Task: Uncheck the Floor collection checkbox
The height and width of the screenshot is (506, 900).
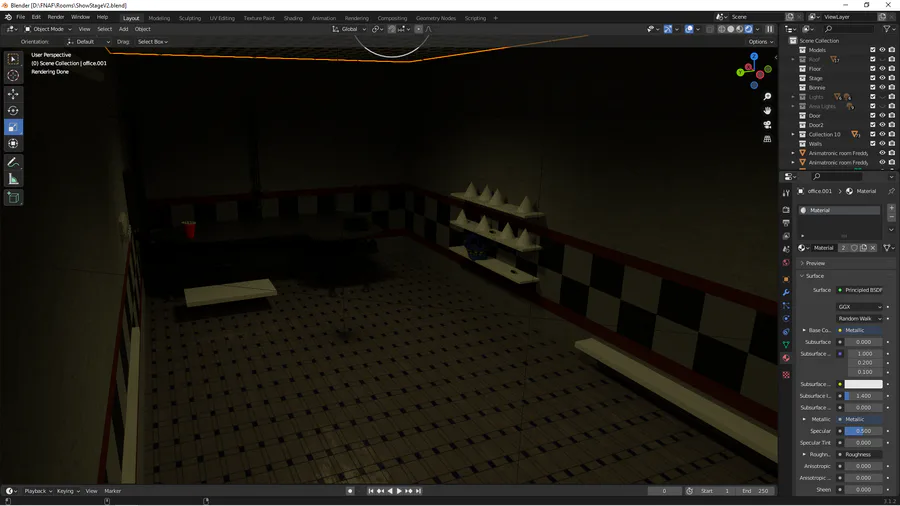Action: 872,69
